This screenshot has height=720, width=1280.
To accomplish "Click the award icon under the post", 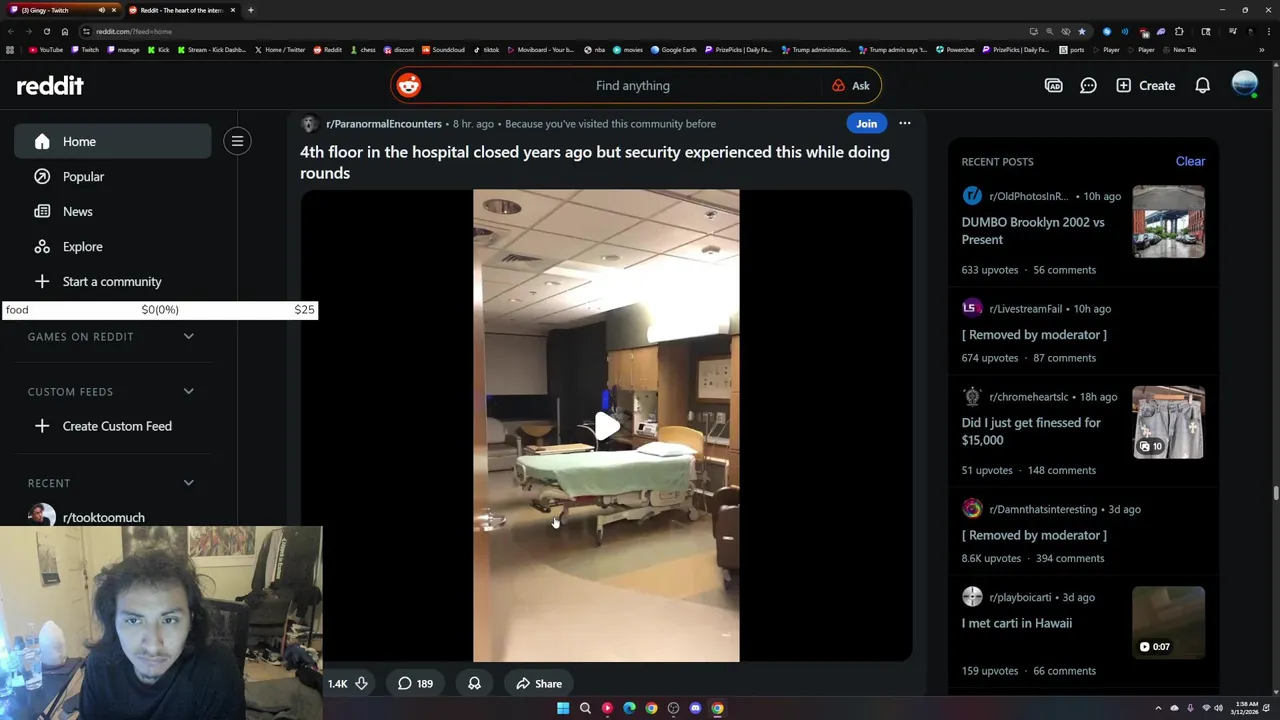I will (x=474, y=684).
